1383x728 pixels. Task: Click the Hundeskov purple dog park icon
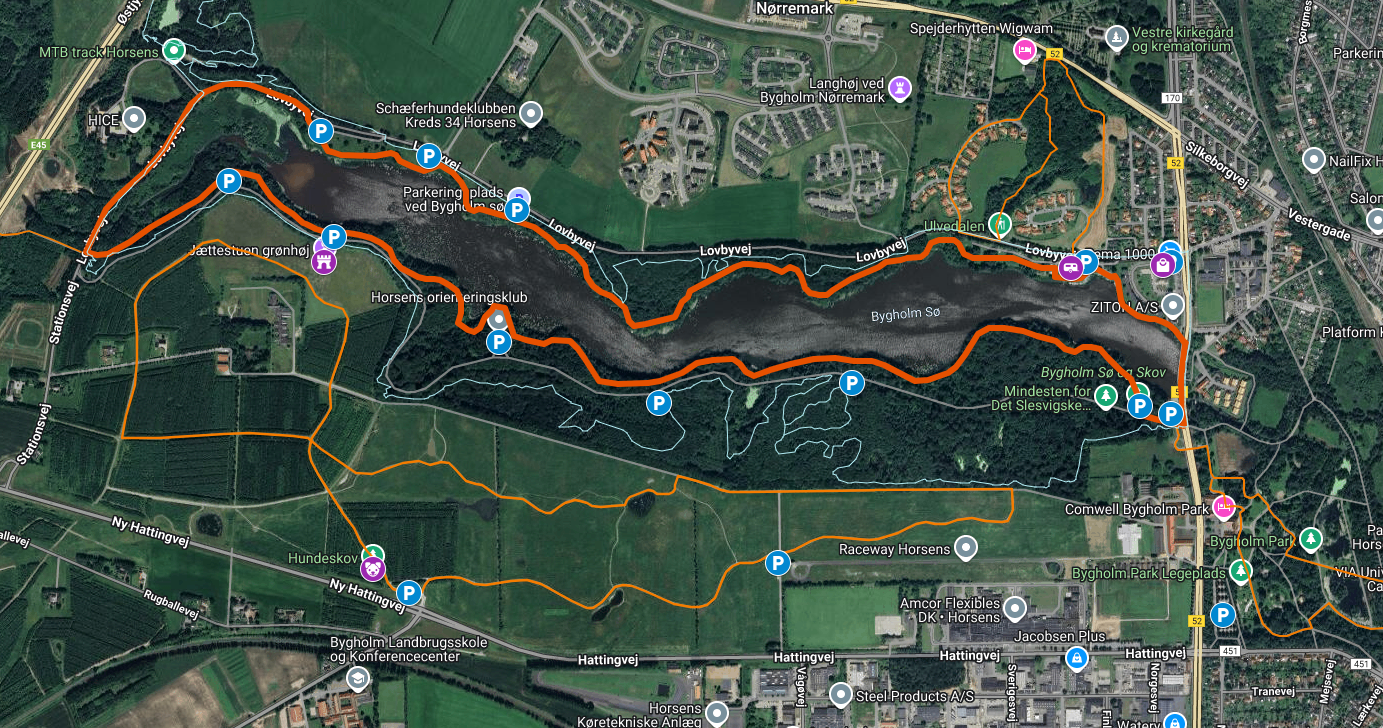(373, 569)
